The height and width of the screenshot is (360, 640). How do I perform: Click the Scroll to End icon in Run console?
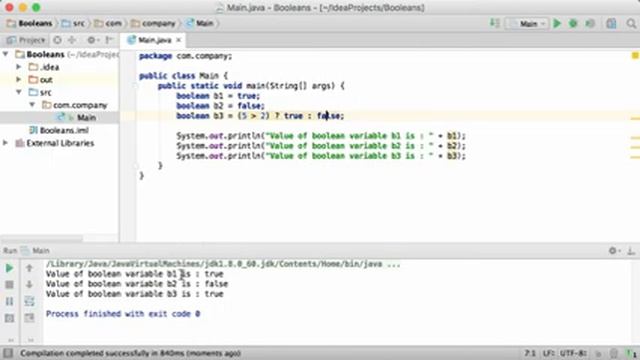29,318
